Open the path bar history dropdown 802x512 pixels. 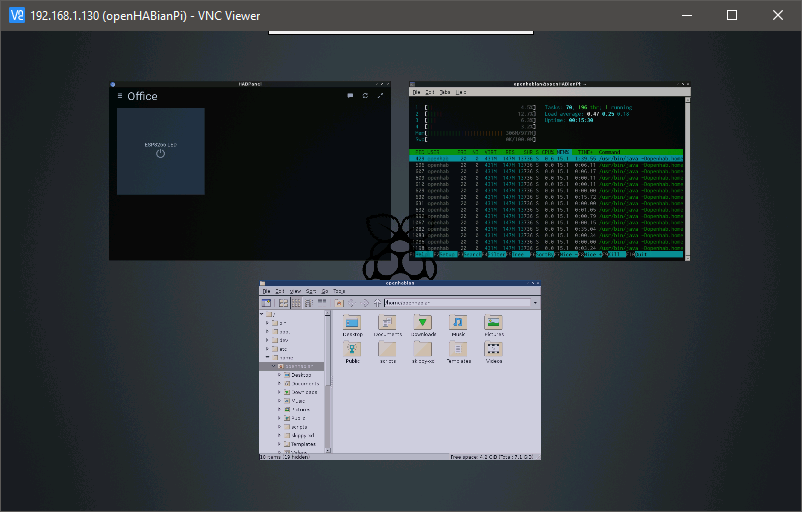[x=535, y=302]
